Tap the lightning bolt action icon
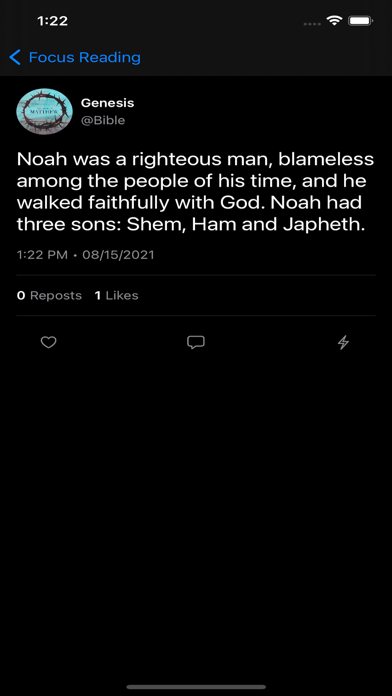 343,342
